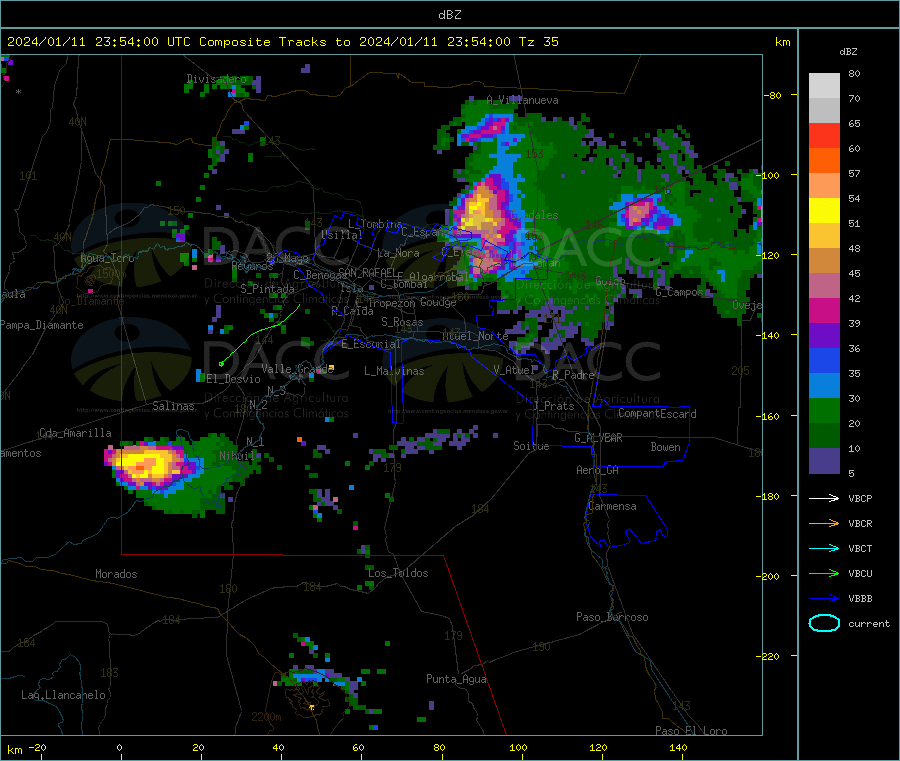This screenshot has width=900, height=761.
Task: Click the 'Composite Tracks to' header text
Action: [x=274, y=42]
